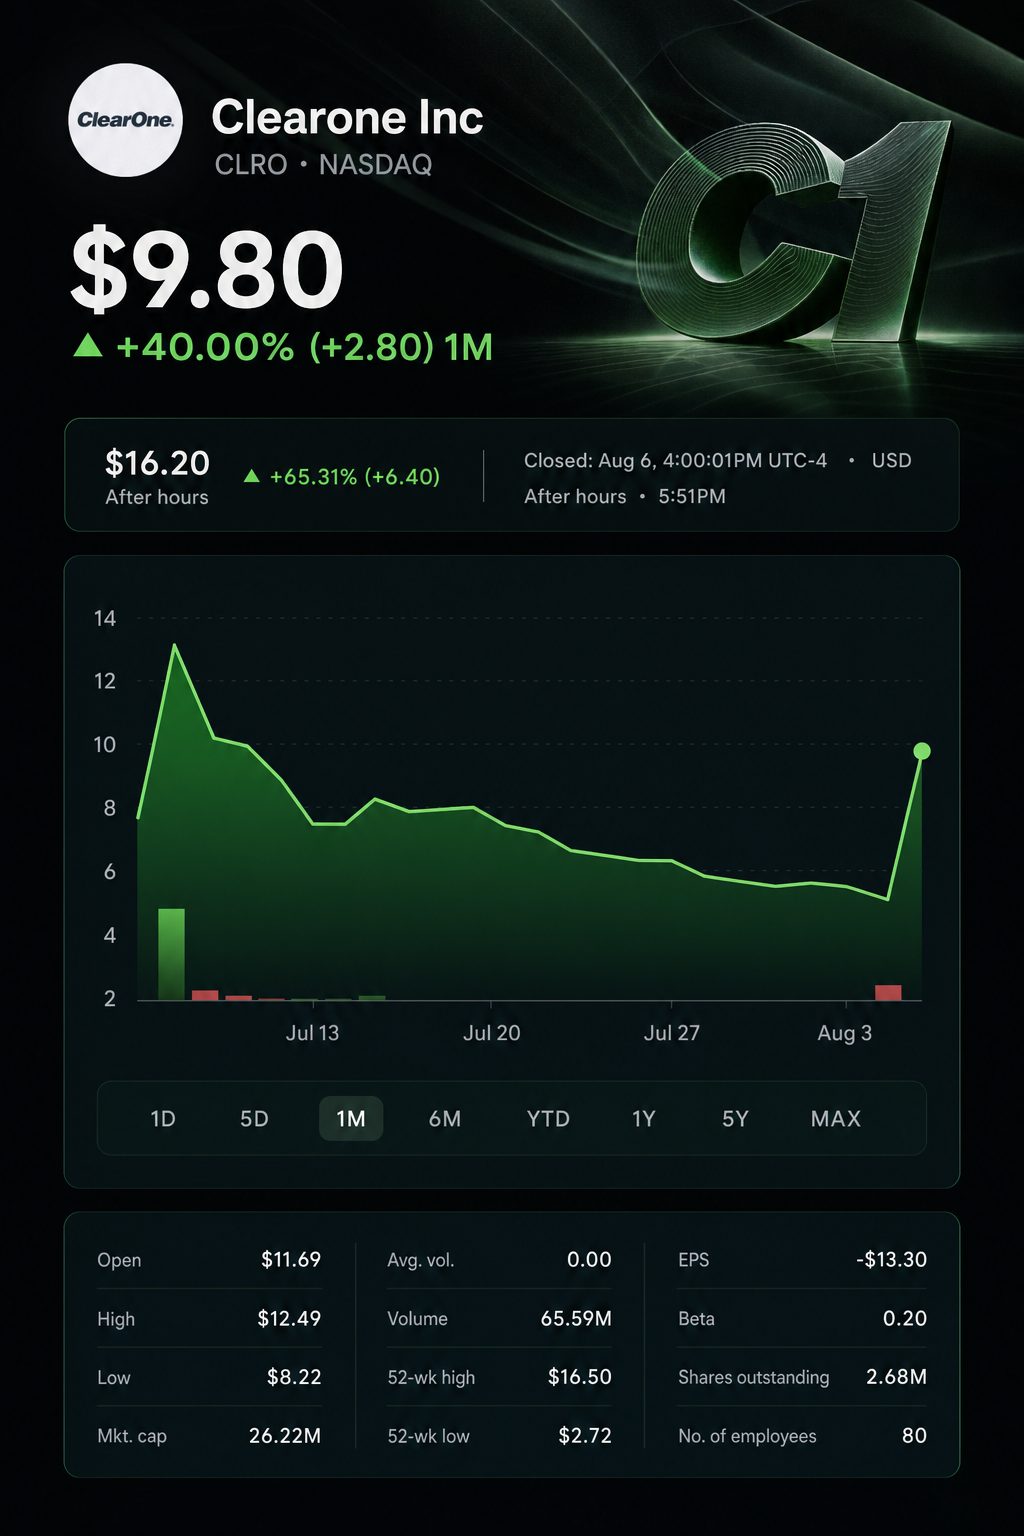Click the Mkt. cap value 26.22M
The image size is (1024, 1536).
click(x=285, y=1436)
